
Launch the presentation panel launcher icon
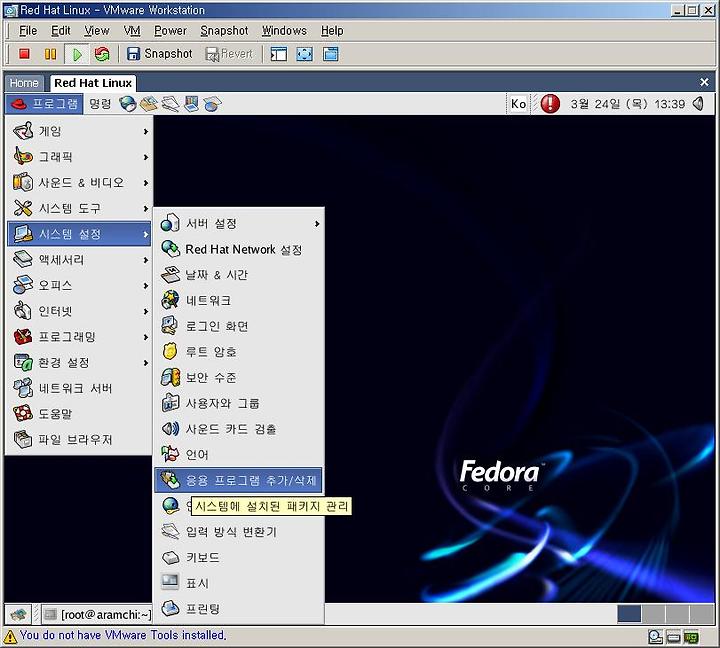[191, 104]
